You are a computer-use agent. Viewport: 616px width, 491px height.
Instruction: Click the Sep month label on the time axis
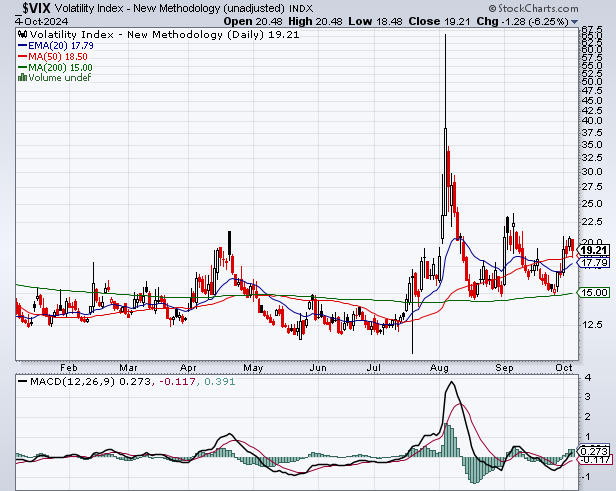click(504, 368)
